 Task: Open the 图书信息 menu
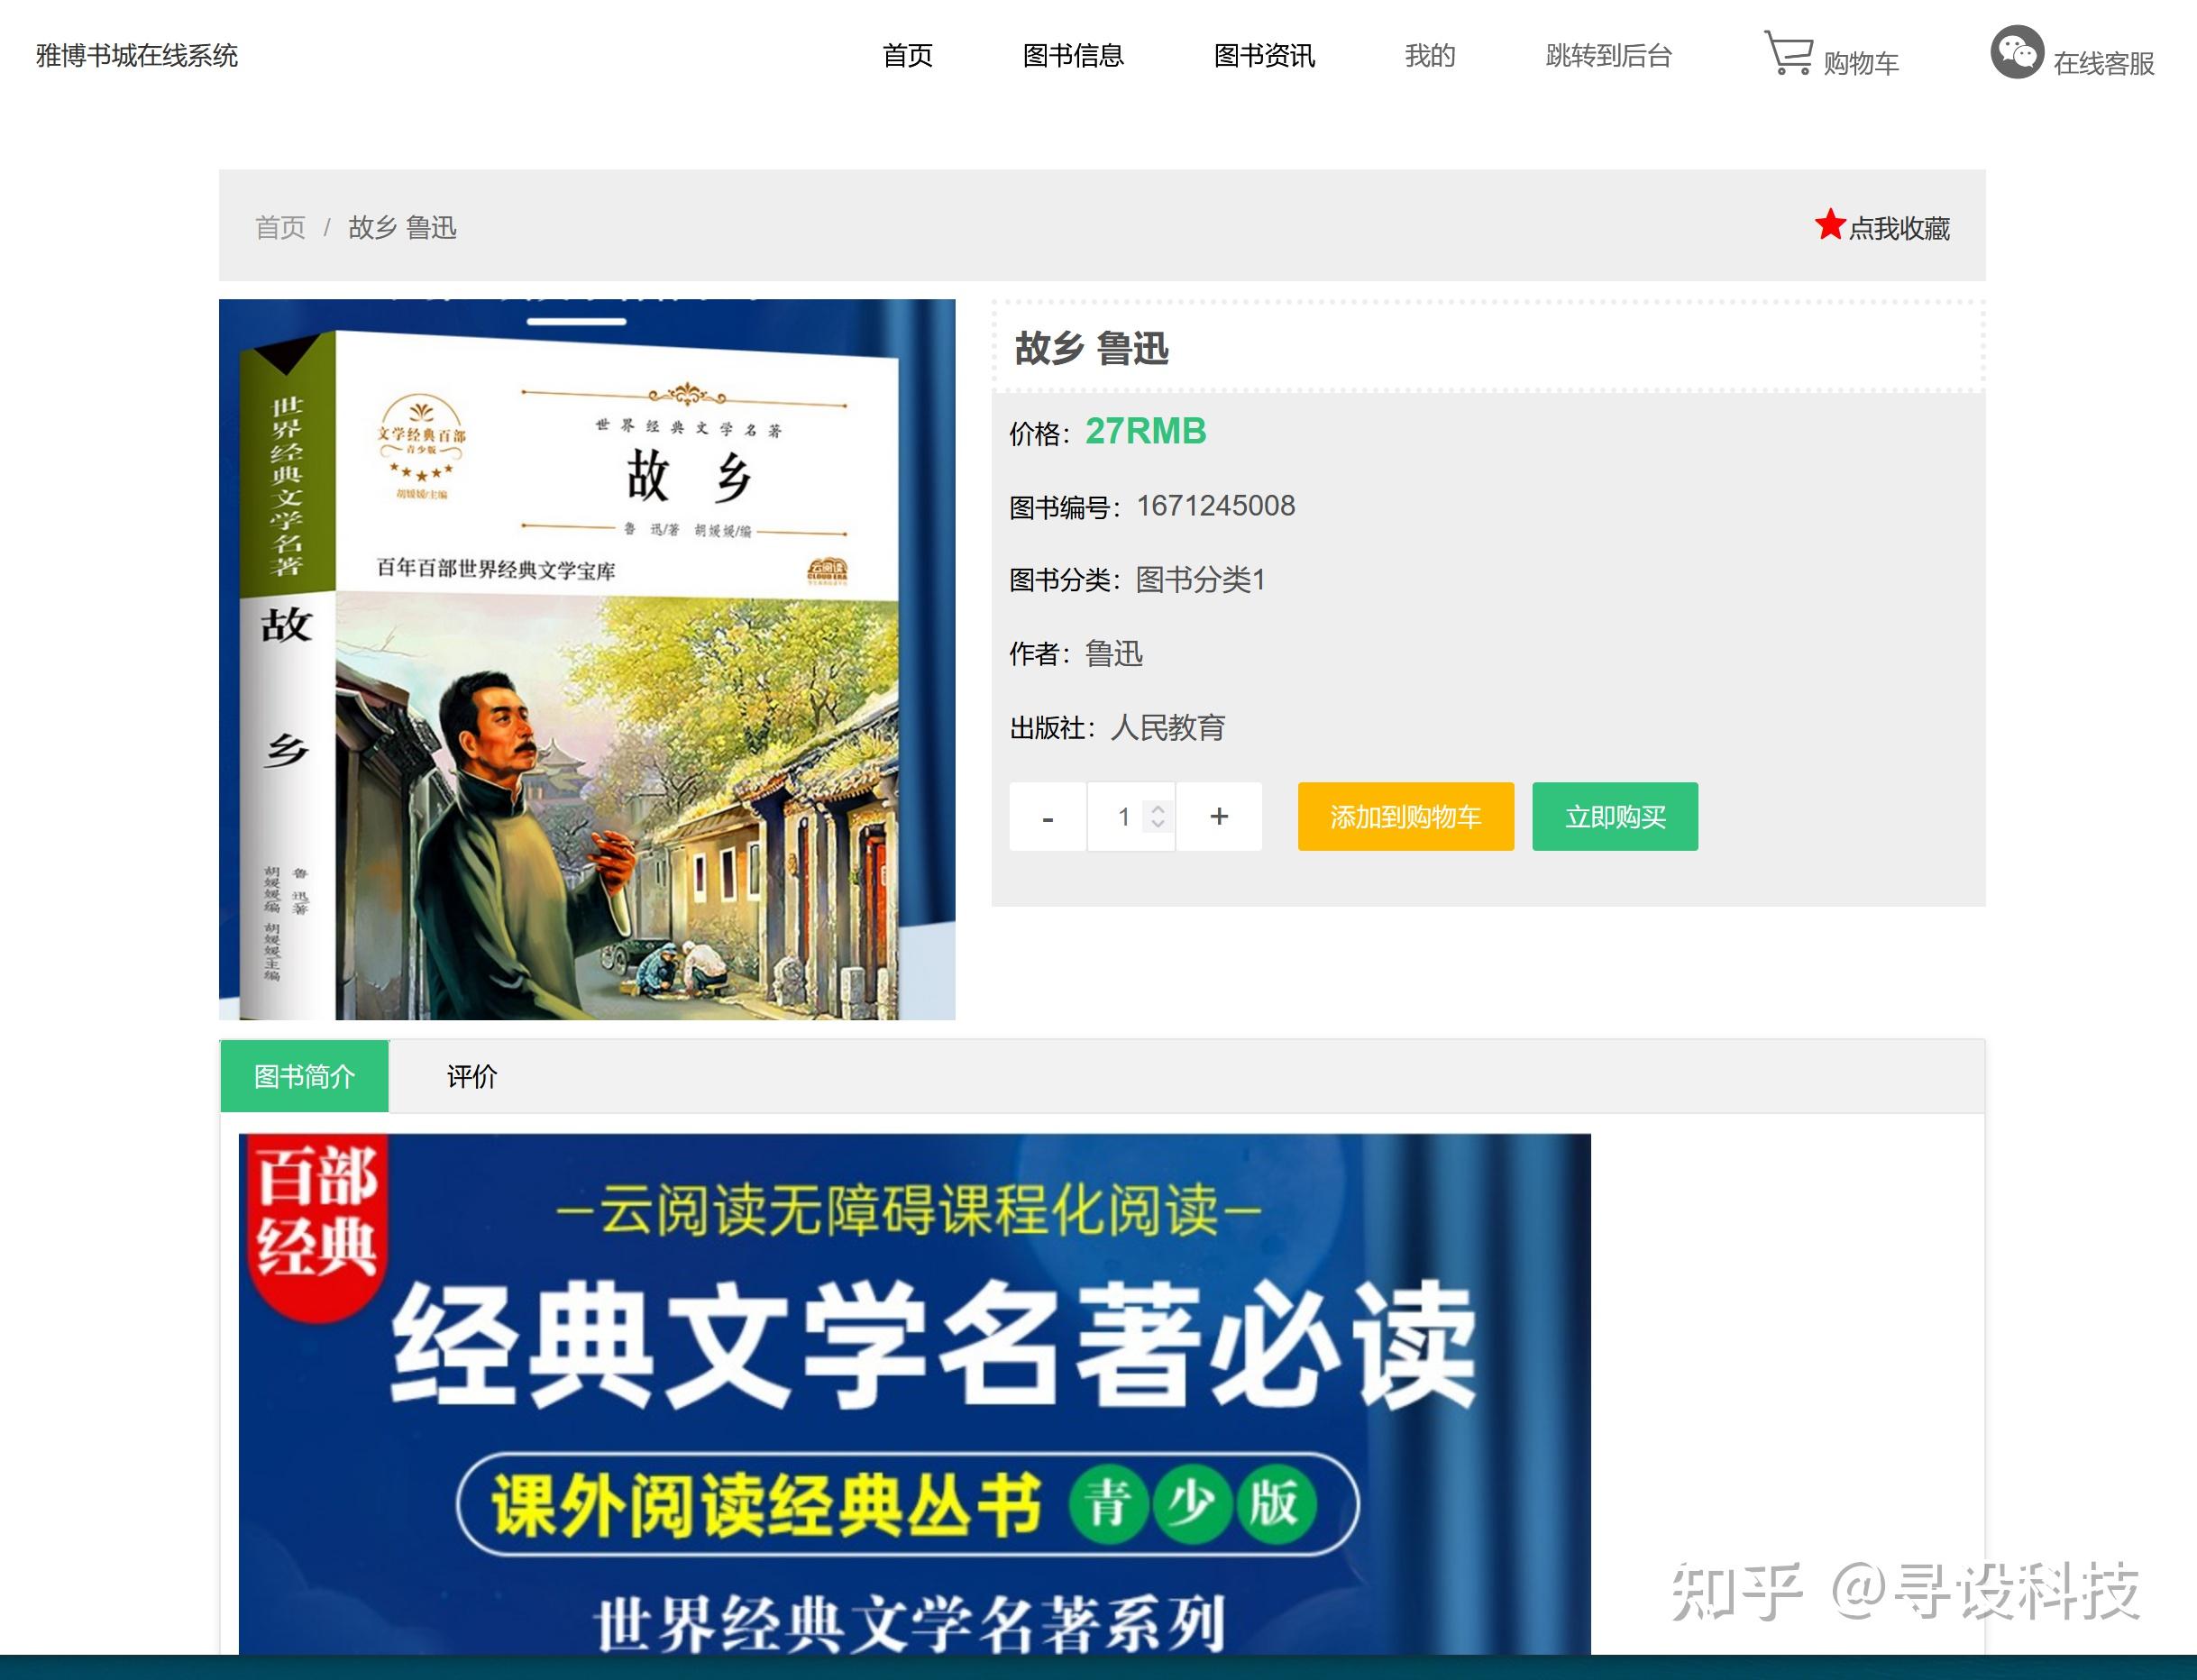click(x=1073, y=57)
